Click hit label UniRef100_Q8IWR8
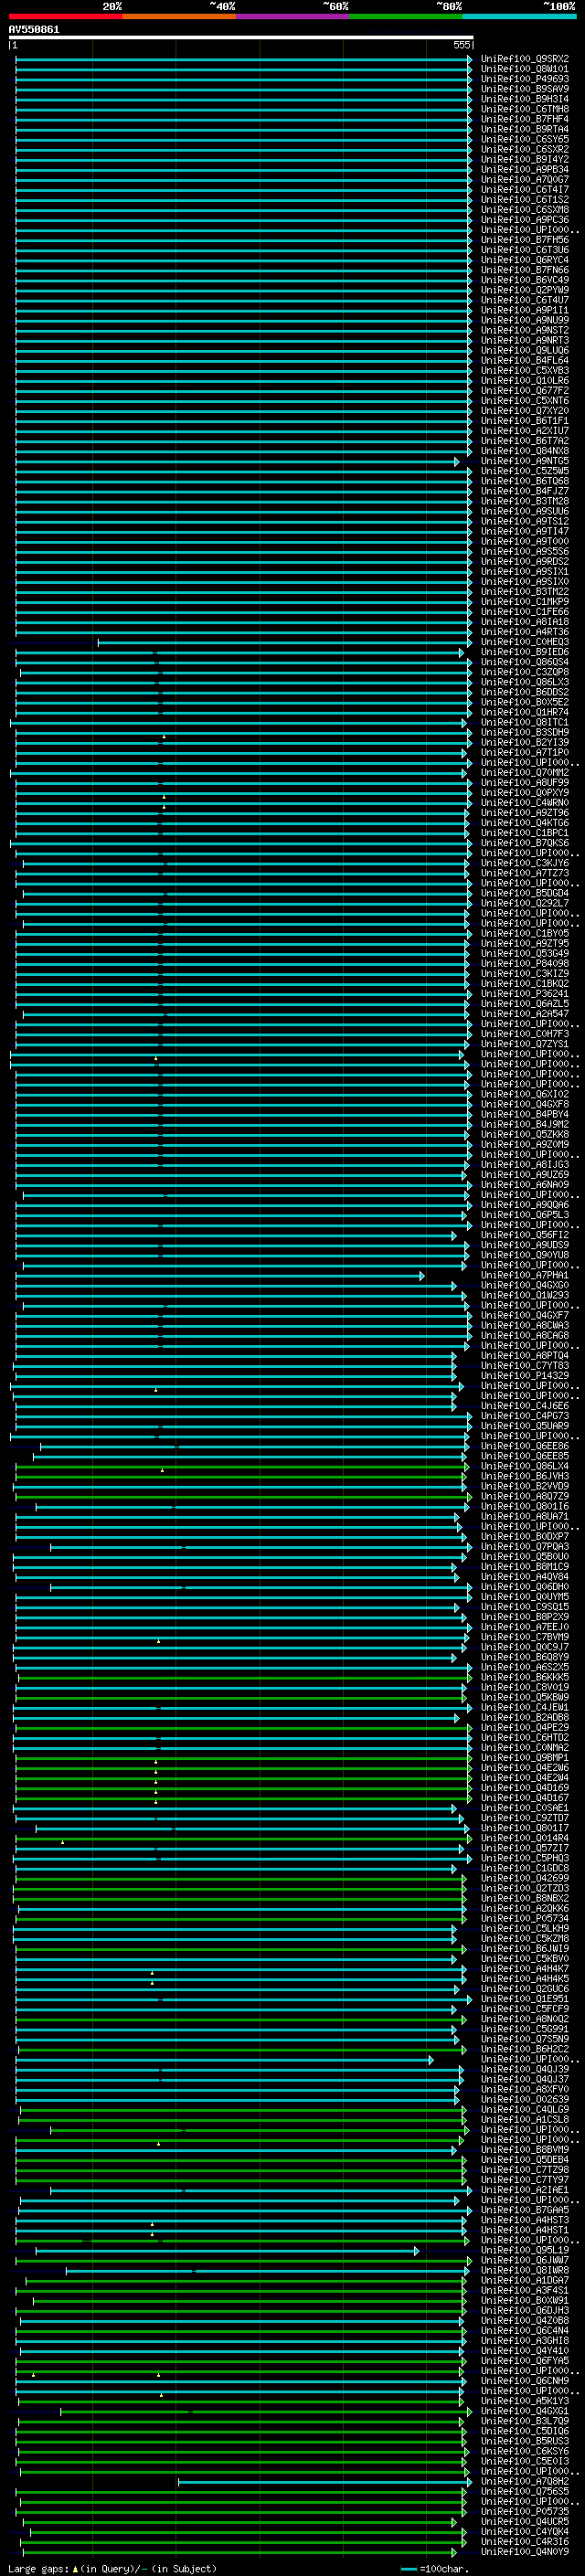This screenshot has height=2576, width=585. pos(525,2270)
